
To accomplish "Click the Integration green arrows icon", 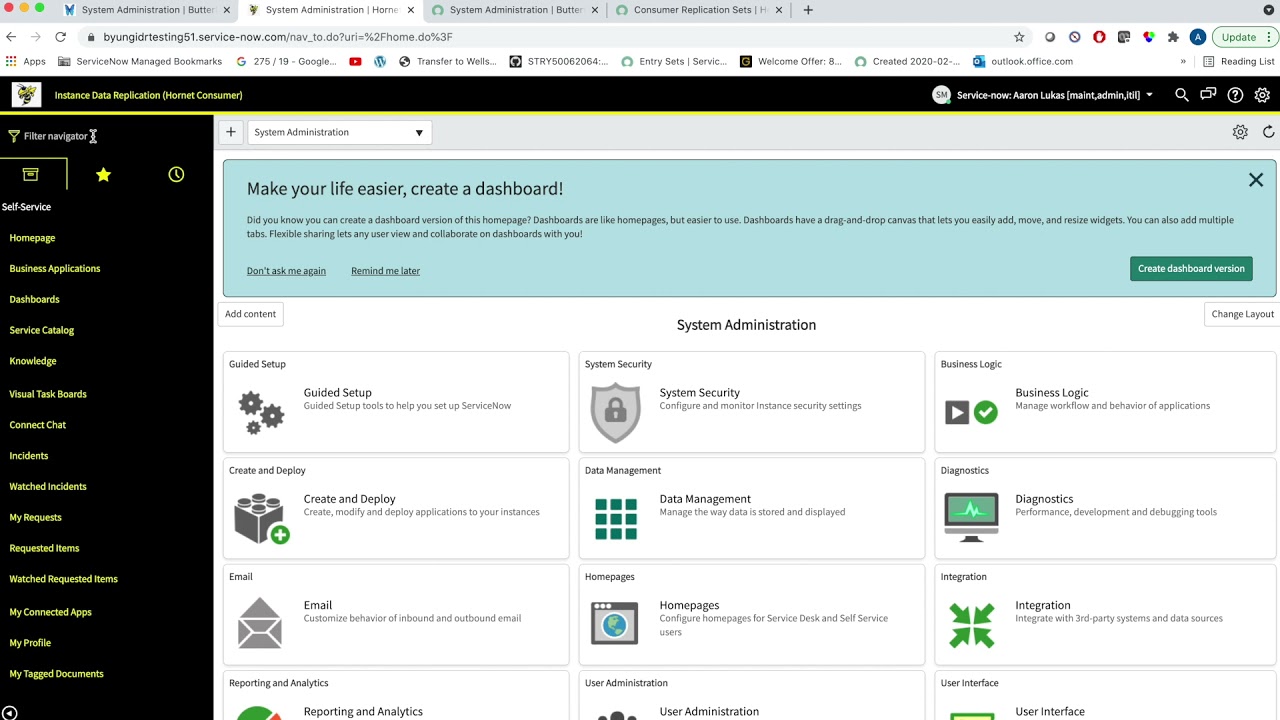I will pos(972,625).
